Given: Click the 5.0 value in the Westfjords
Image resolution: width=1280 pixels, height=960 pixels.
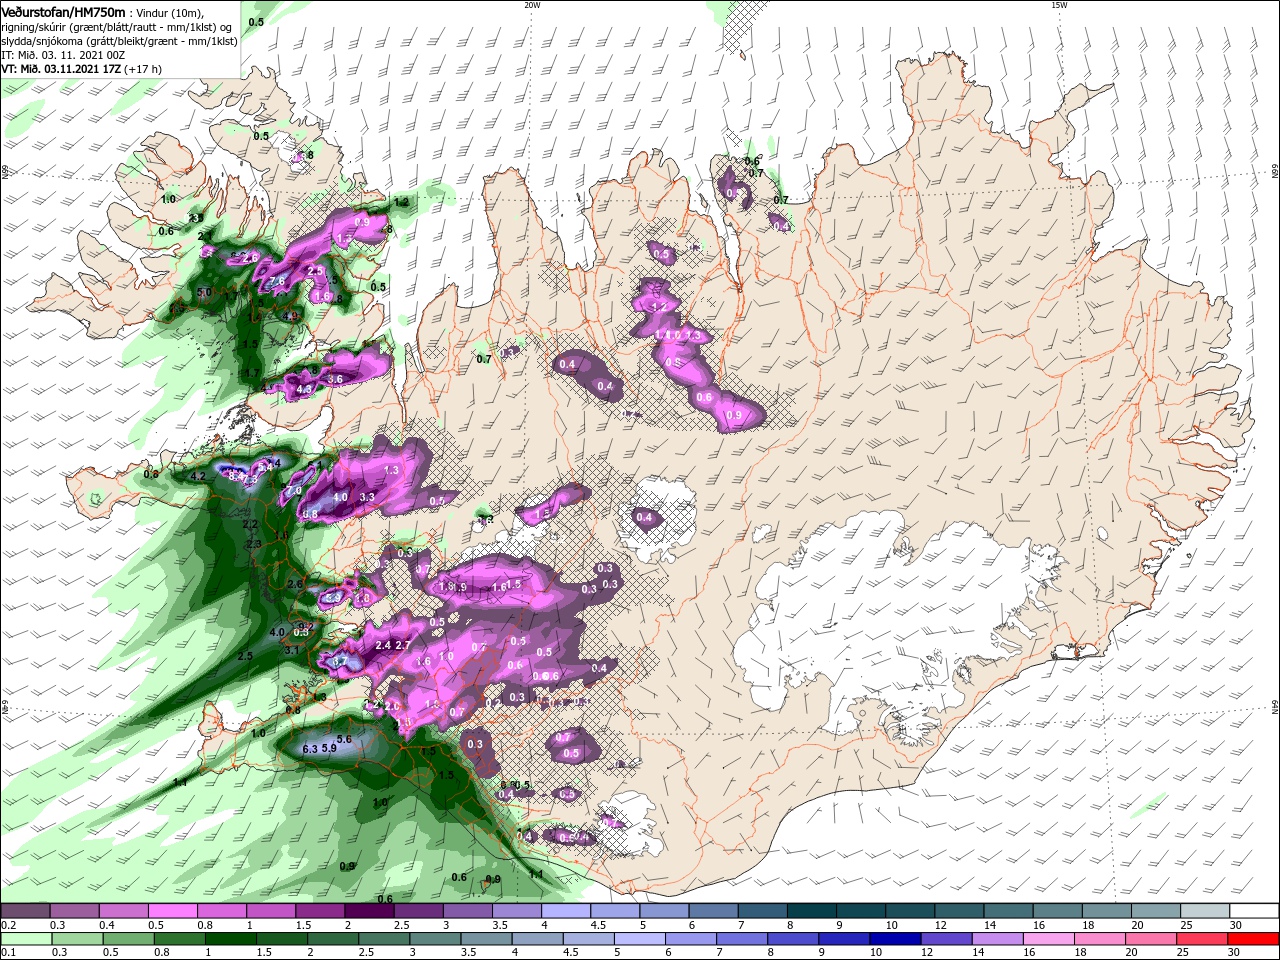Looking at the screenshot, I should pos(204,293).
